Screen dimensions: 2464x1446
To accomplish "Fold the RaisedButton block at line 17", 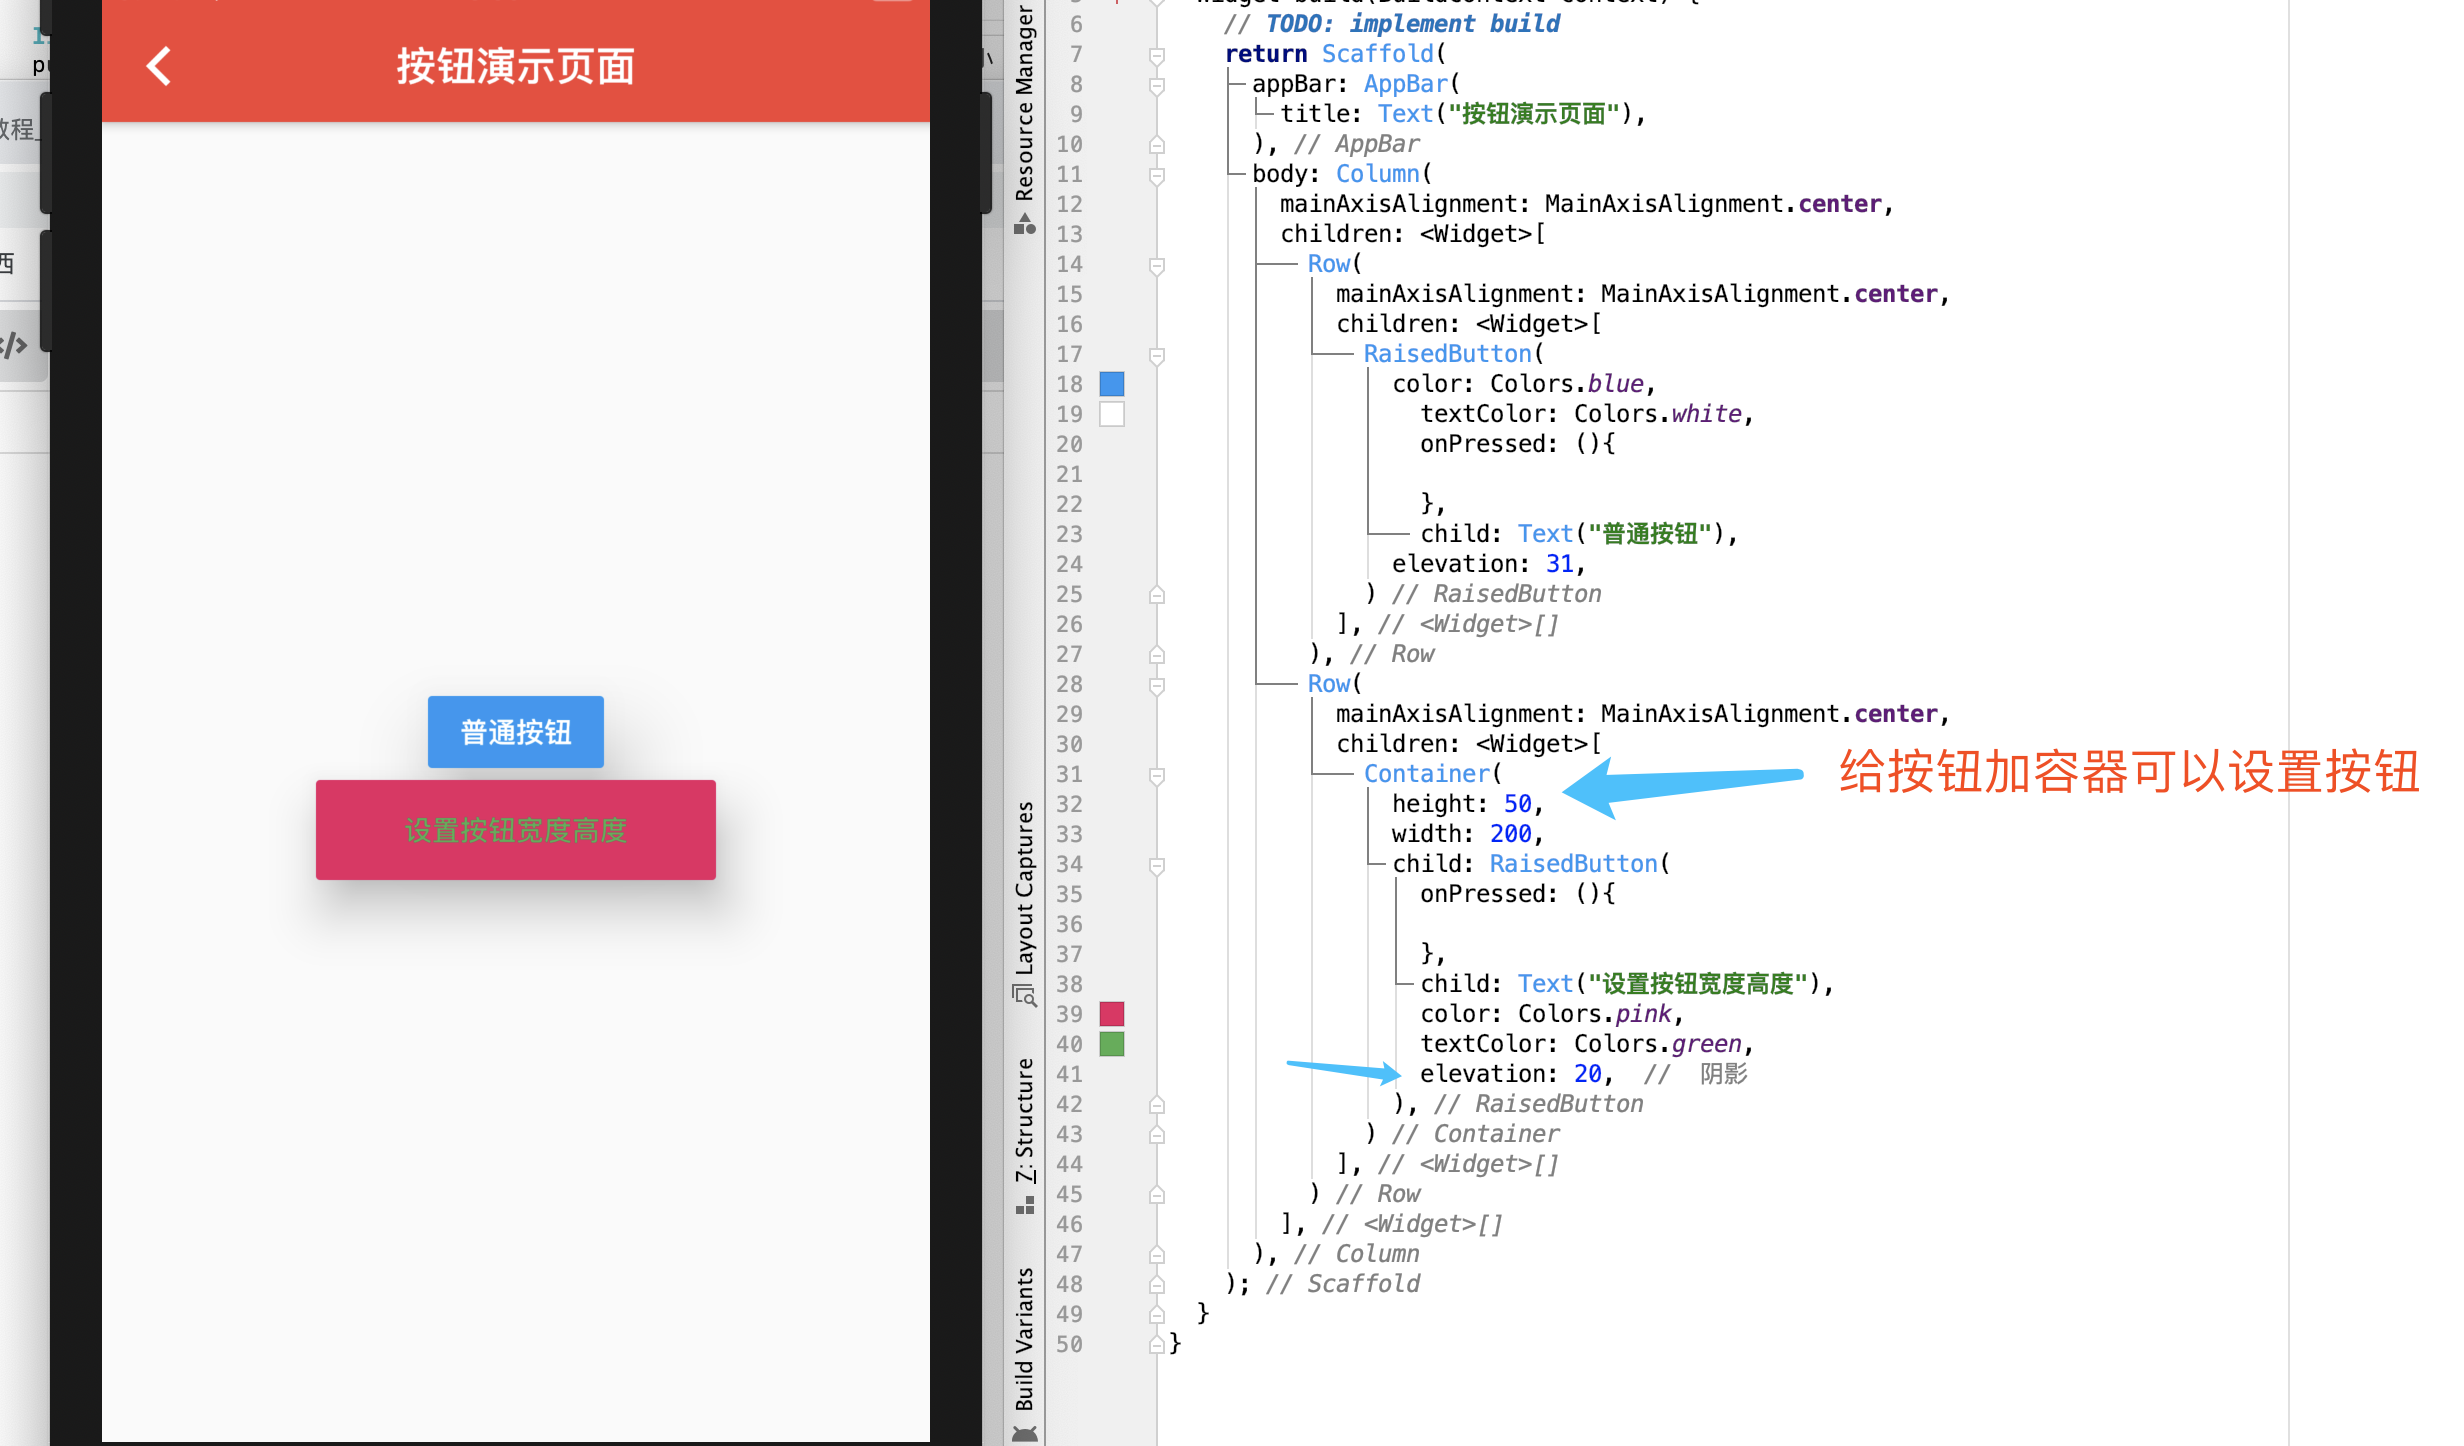I will click(1157, 355).
